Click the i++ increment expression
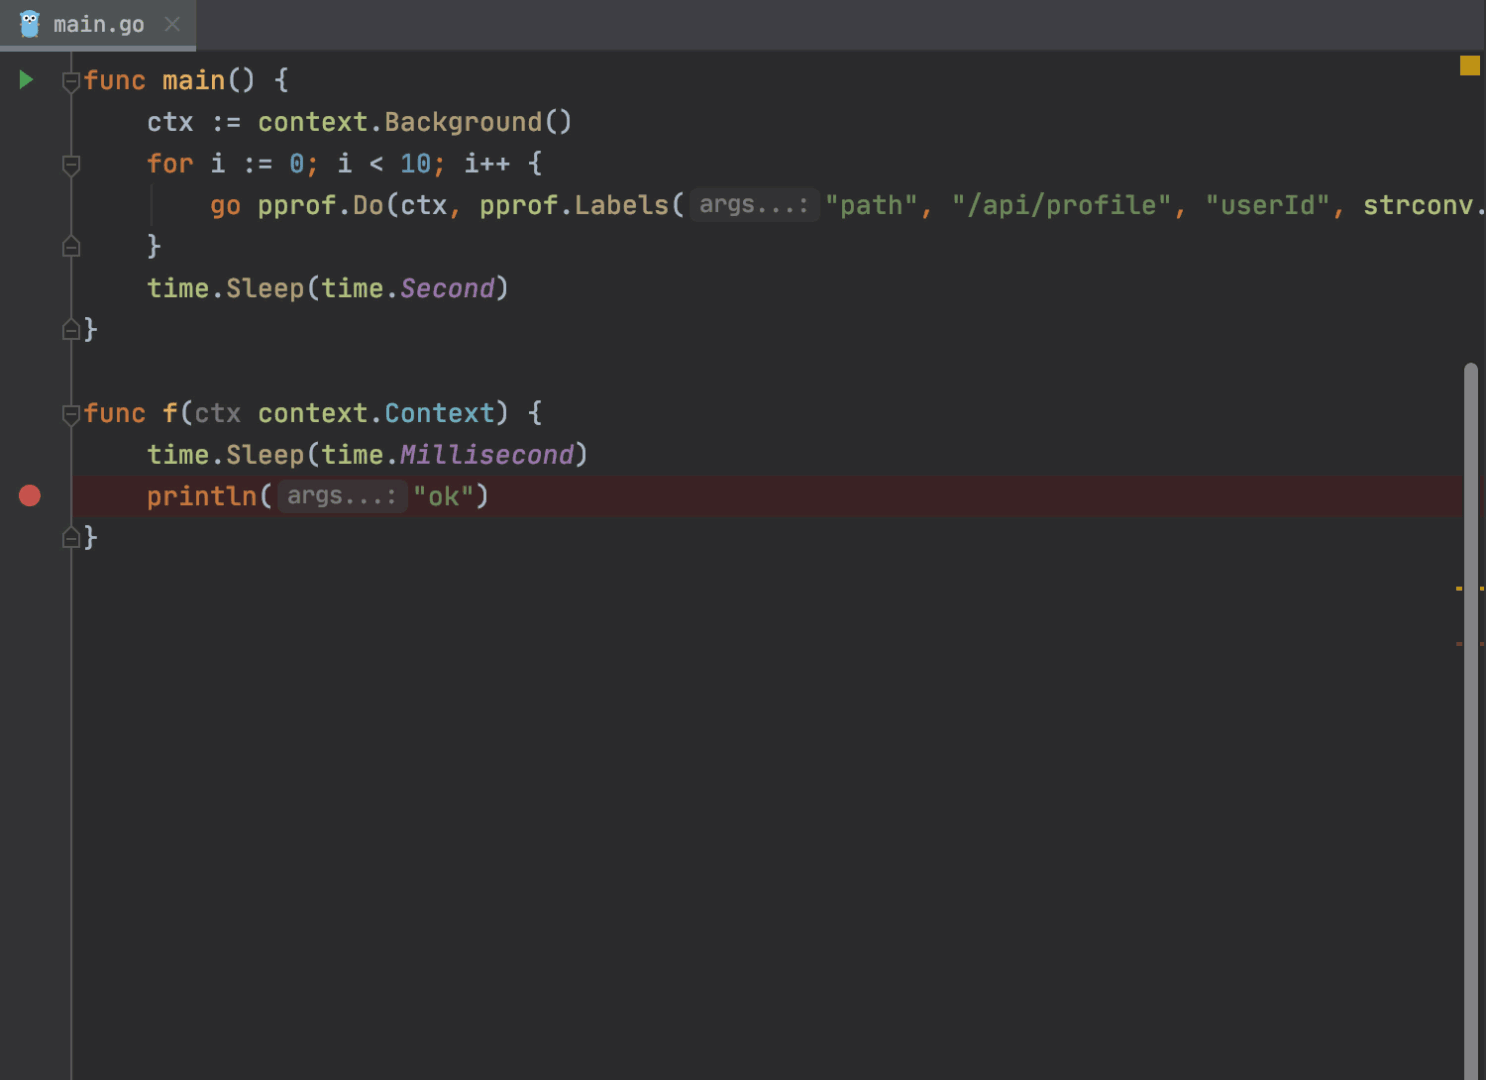Image resolution: width=1486 pixels, height=1080 pixels. point(487,164)
